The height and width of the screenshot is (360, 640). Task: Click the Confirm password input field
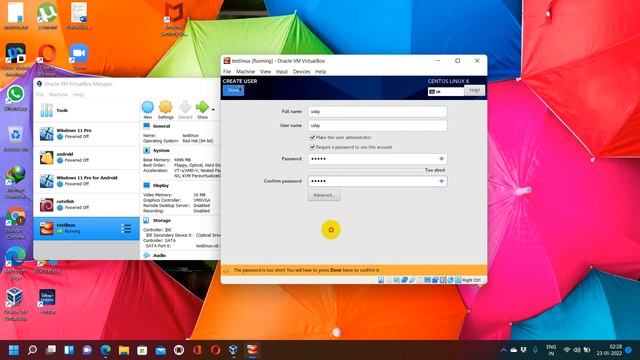tap(377, 181)
